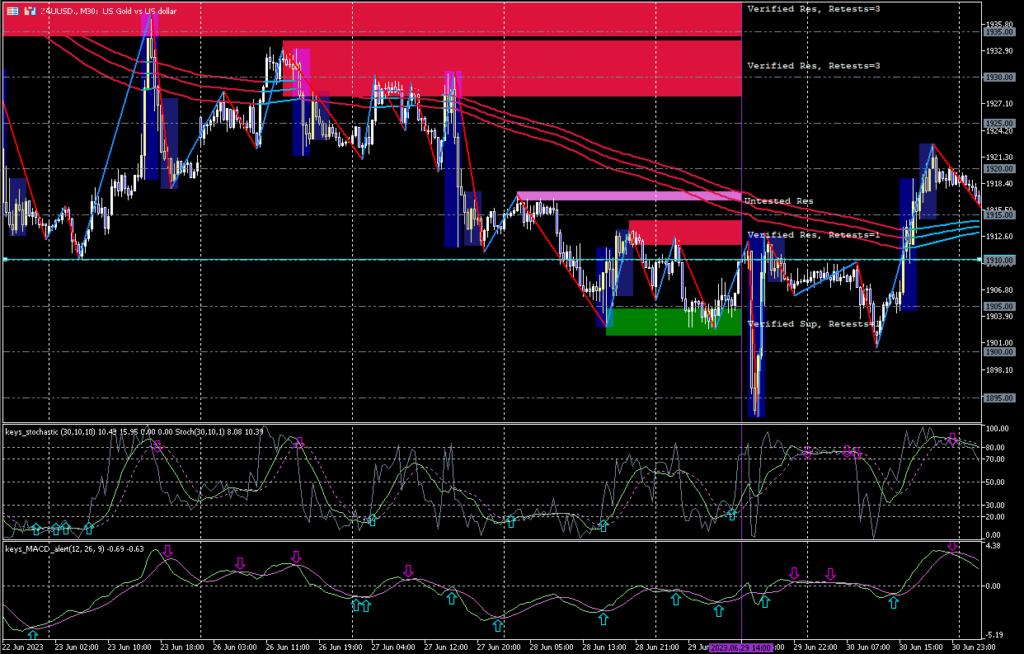Click the magenta sell arrow at the MACD far-right peak

pyautogui.click(x=953, y=546)
